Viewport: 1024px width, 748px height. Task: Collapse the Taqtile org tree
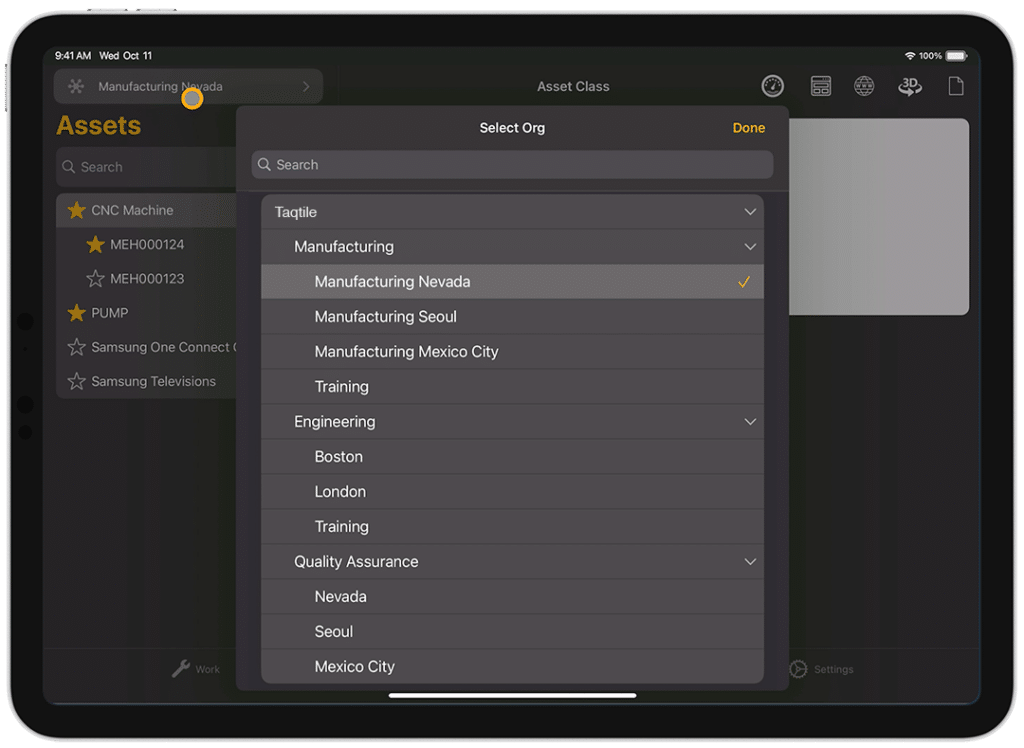pyautogui.click(x=750, y=212)
